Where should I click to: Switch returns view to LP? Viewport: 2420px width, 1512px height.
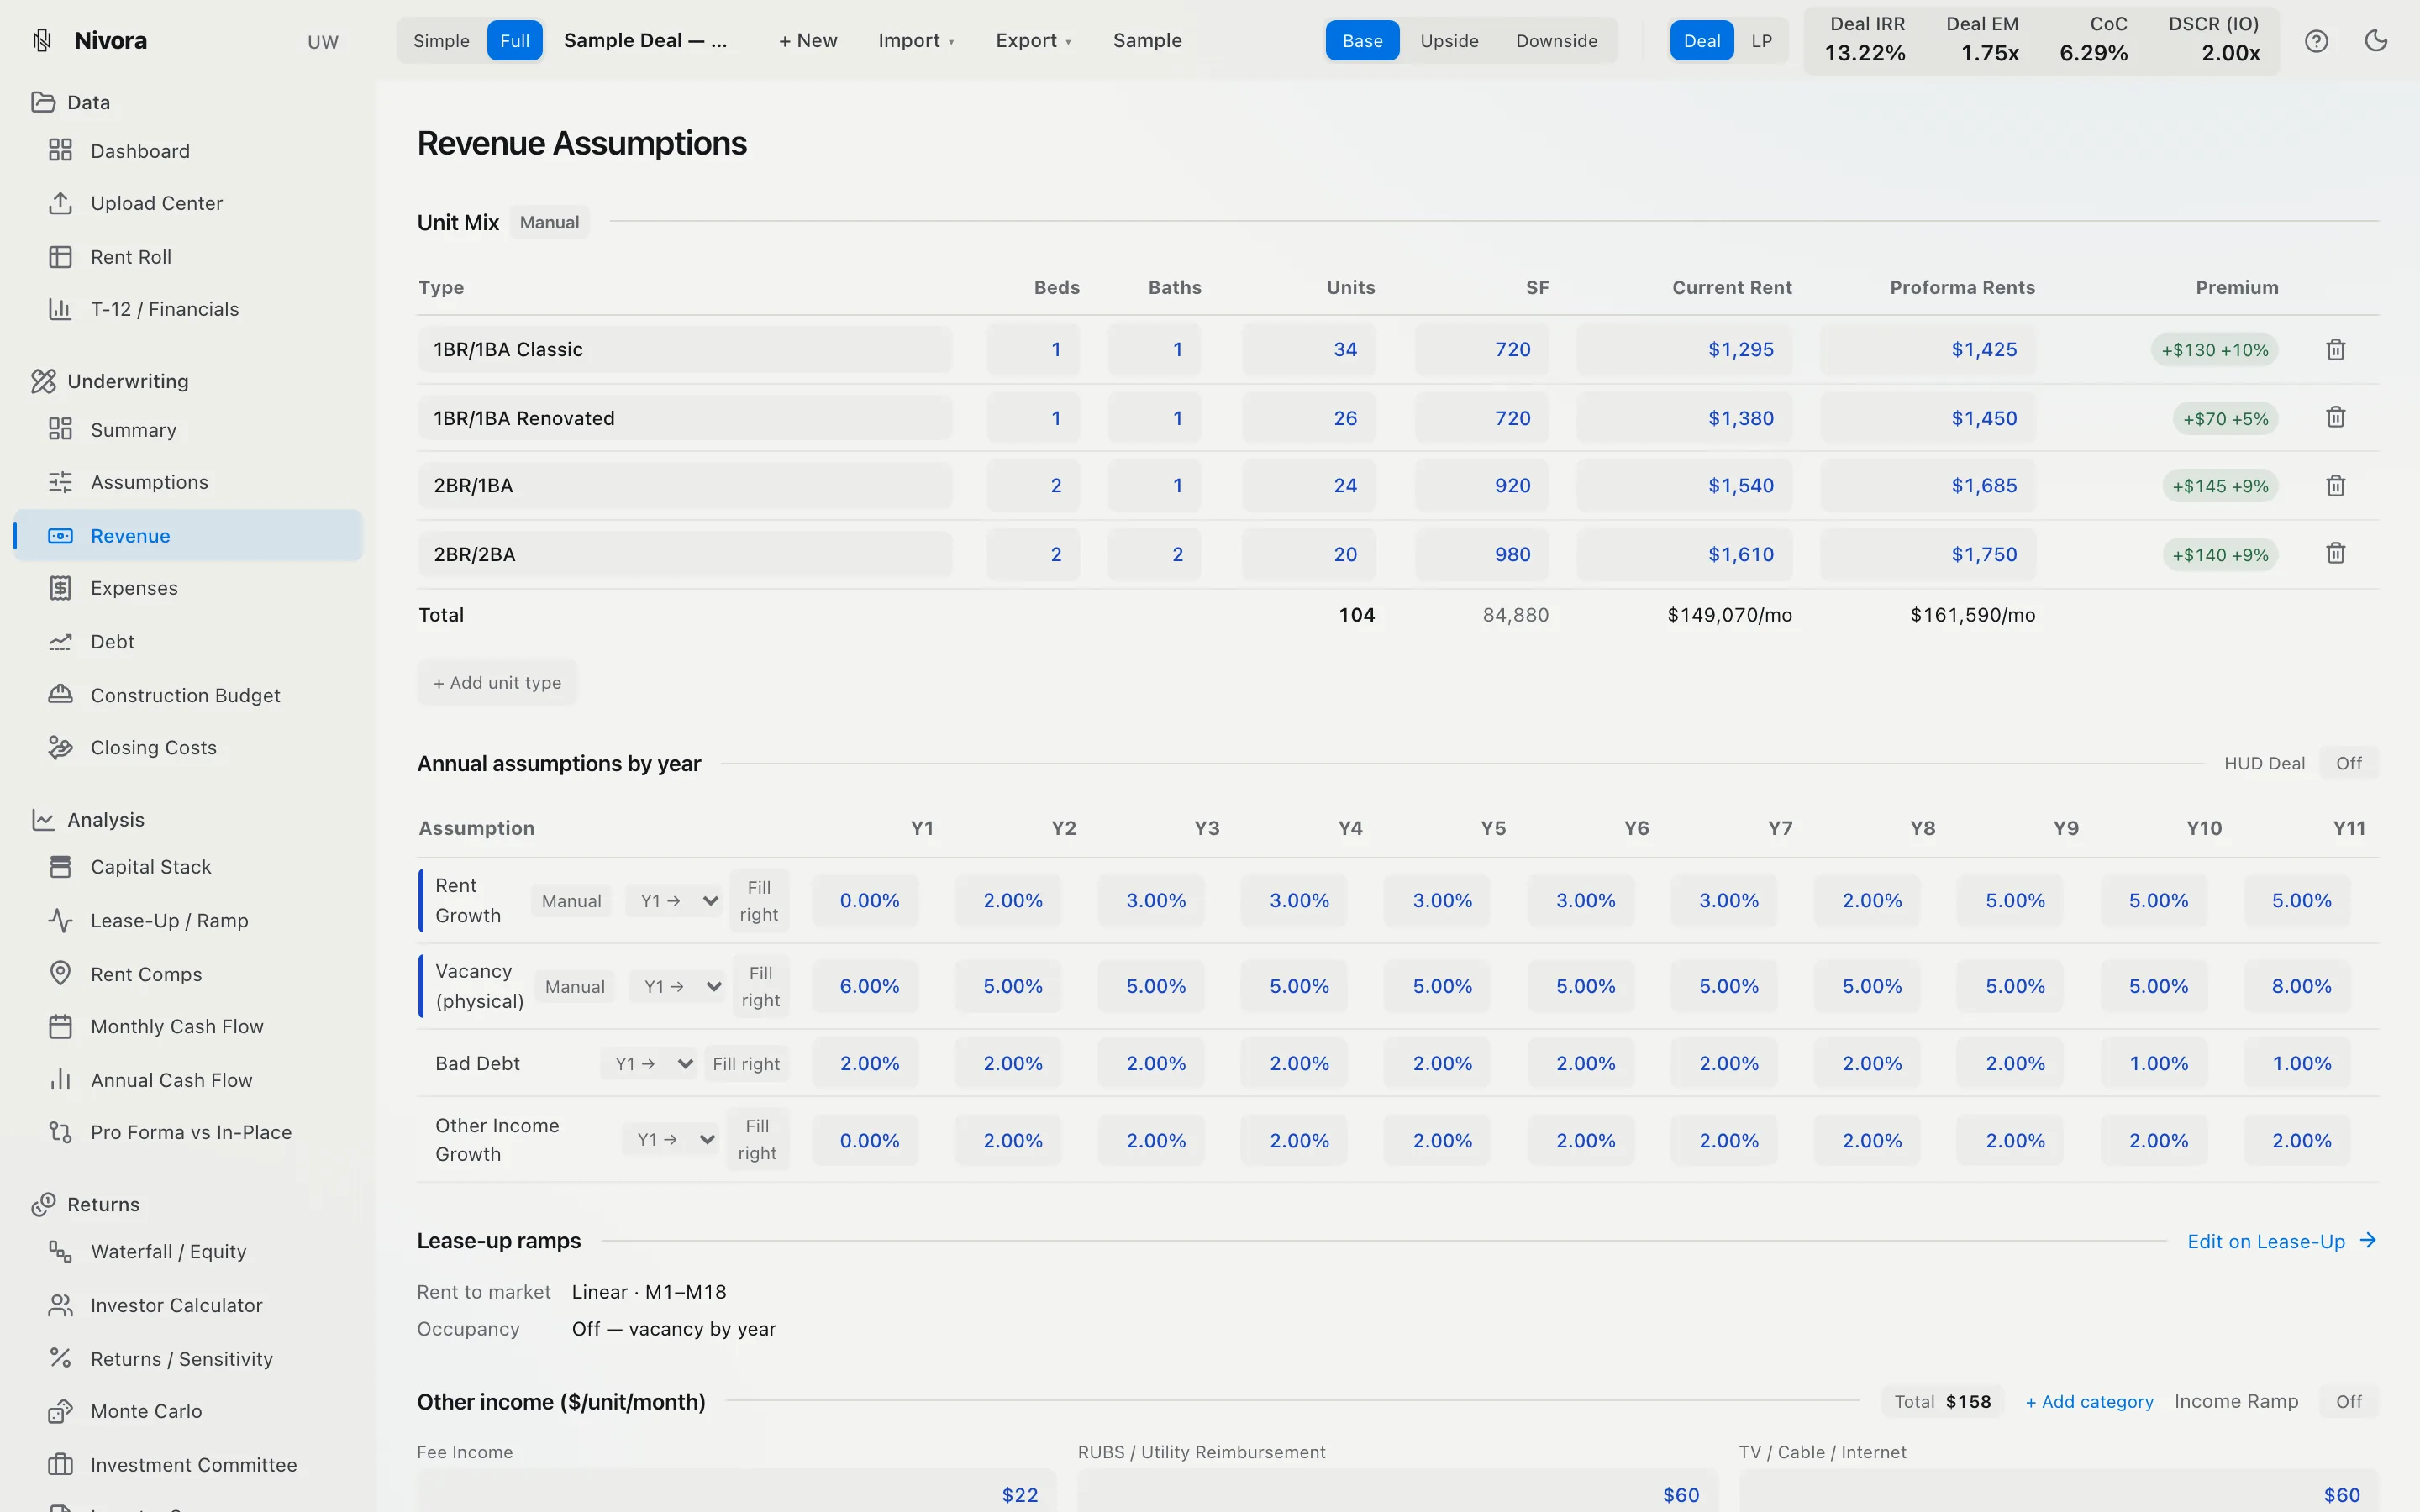(x=1761, y=41)
